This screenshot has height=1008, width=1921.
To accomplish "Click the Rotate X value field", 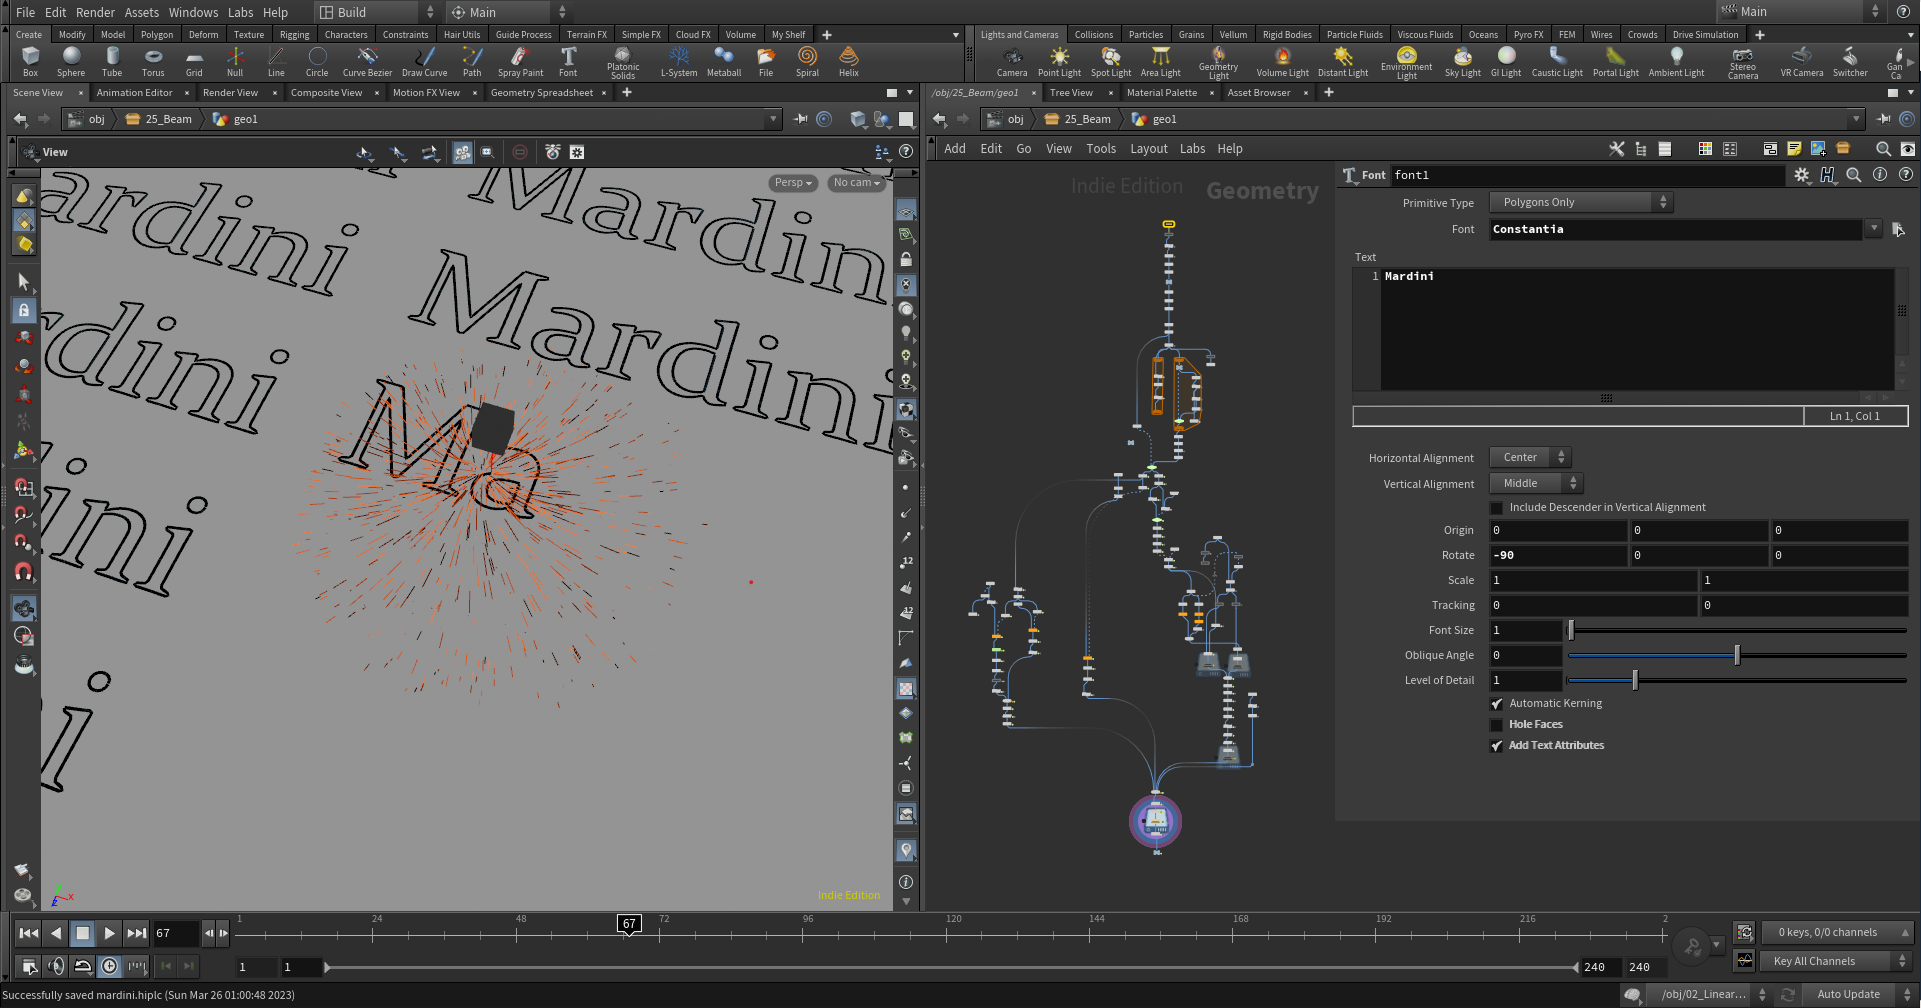I will pyautogui.click(x=1558, y=555).
